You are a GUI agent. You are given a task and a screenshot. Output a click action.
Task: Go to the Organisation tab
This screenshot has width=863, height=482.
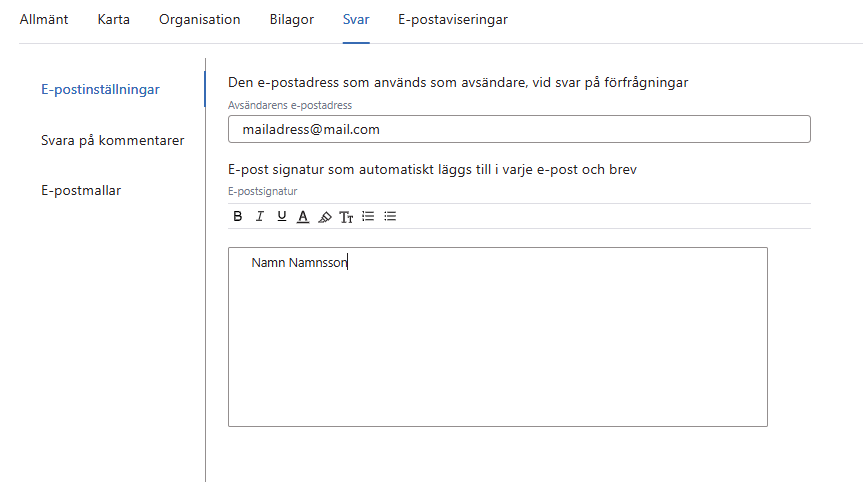click(200, 20)
